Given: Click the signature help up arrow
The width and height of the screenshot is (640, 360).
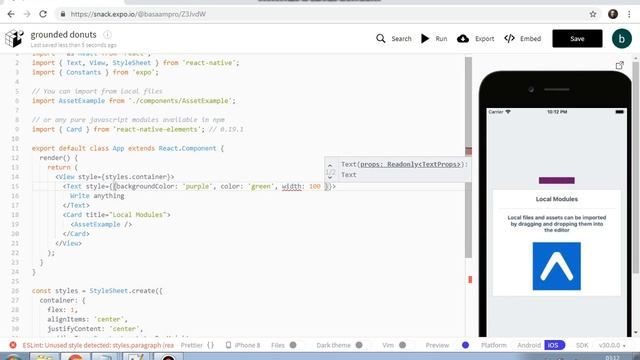Looking at the screenshot, I should (x=330, y=165).
